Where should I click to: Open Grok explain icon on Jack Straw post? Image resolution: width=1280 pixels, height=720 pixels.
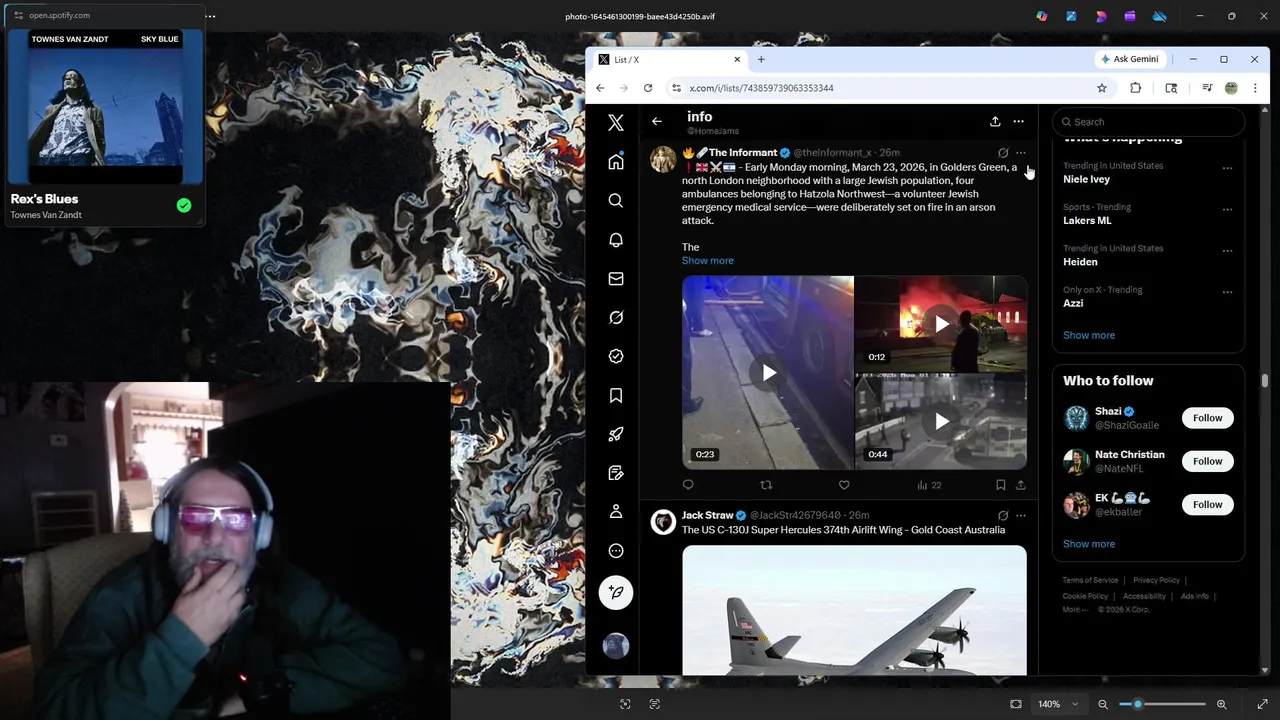tap(1003, 516)
